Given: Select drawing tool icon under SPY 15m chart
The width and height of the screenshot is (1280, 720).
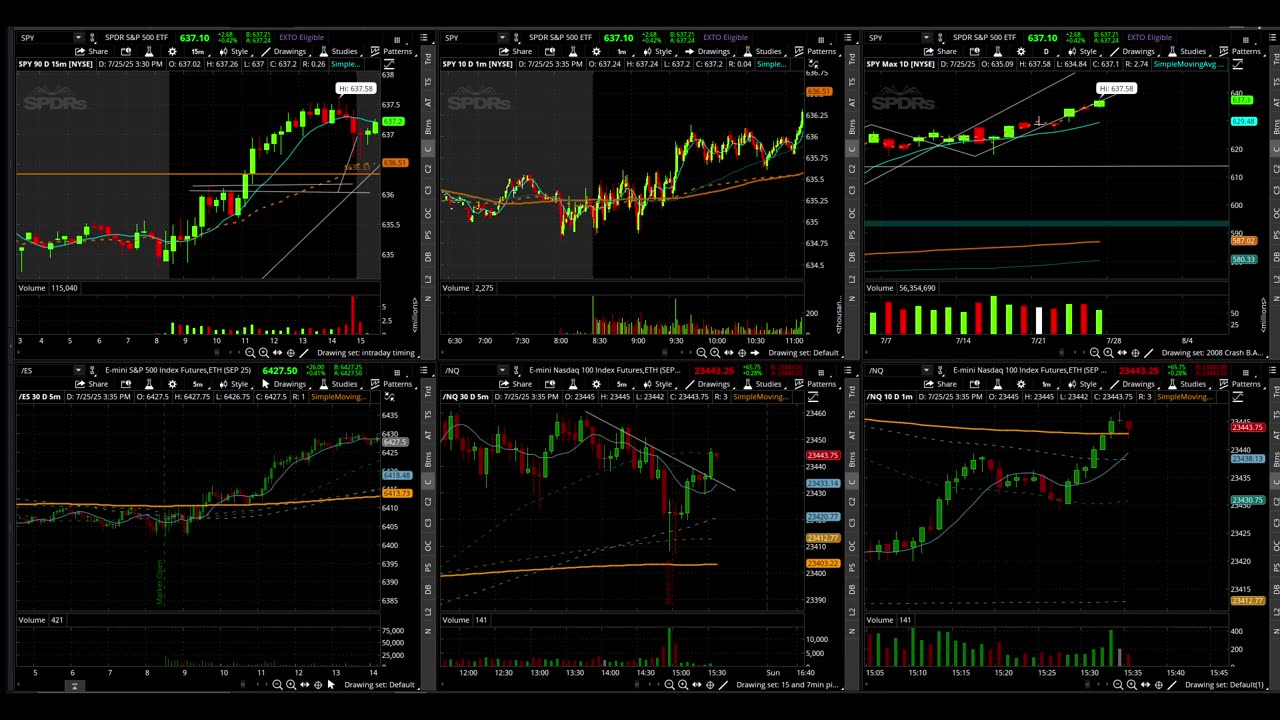Looking at the screenshot, I should point(304,353).
